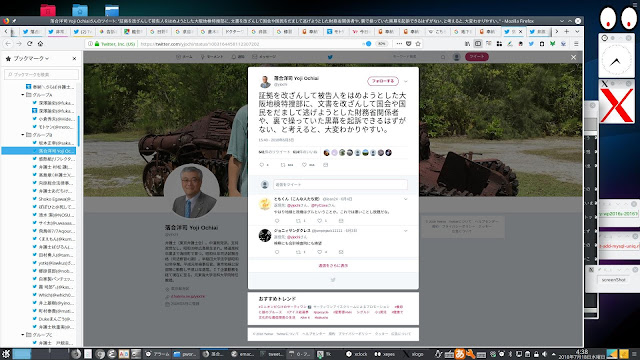Click the large Yoji Ochiai profile photo
Screen dimensions: 640x360
191,191
